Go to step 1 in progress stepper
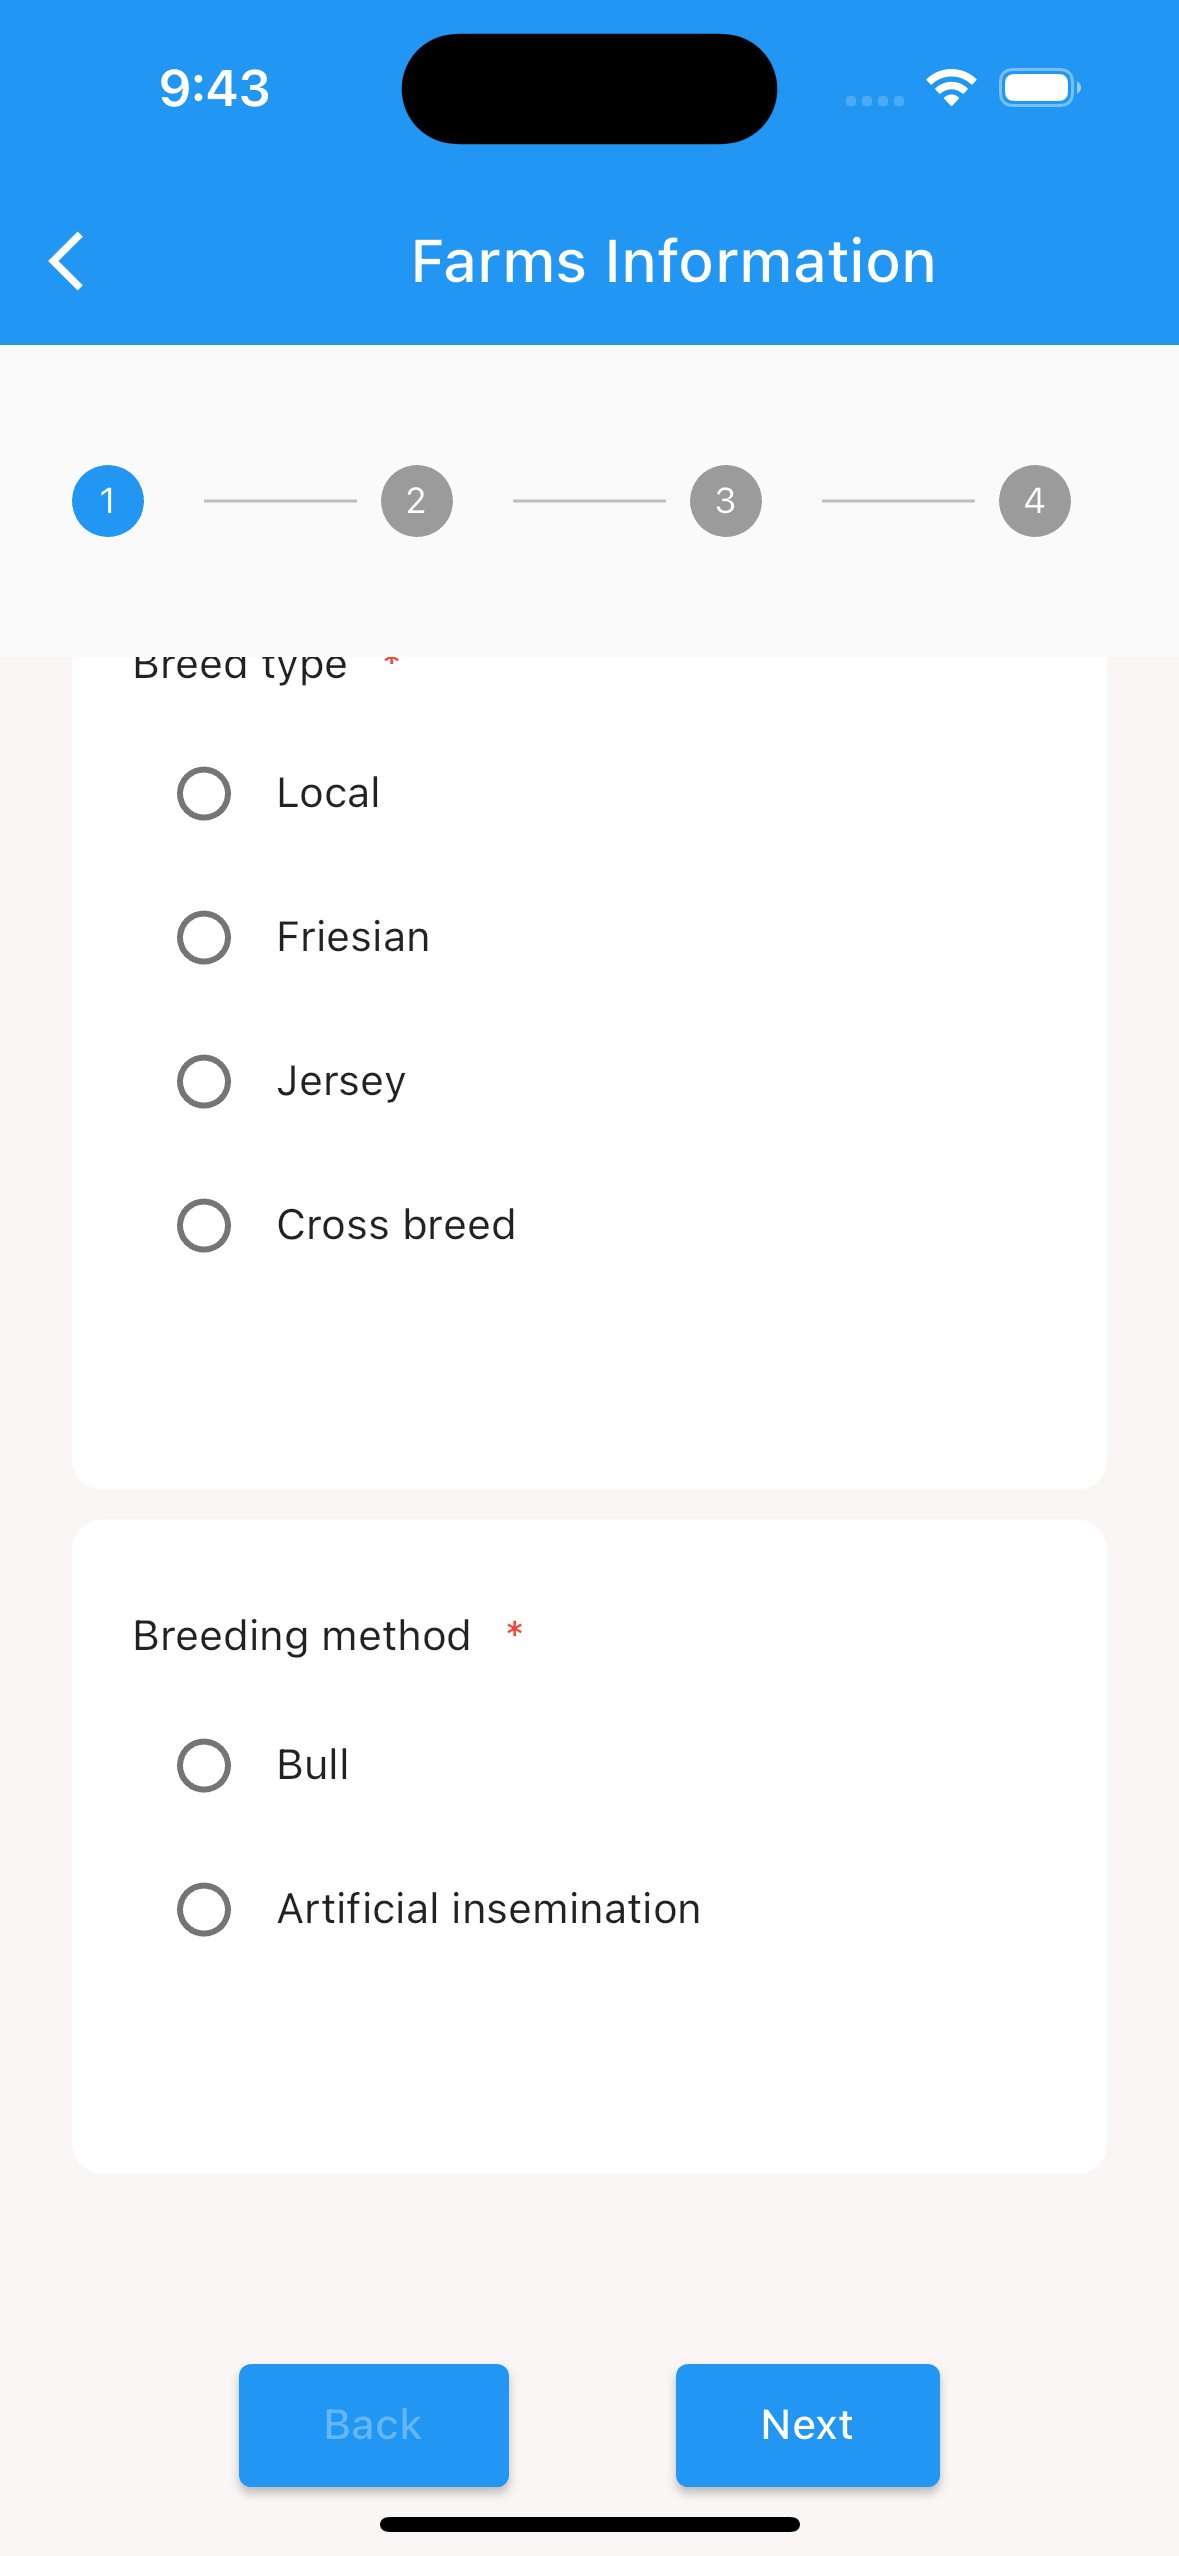 (x=108, y=501)
